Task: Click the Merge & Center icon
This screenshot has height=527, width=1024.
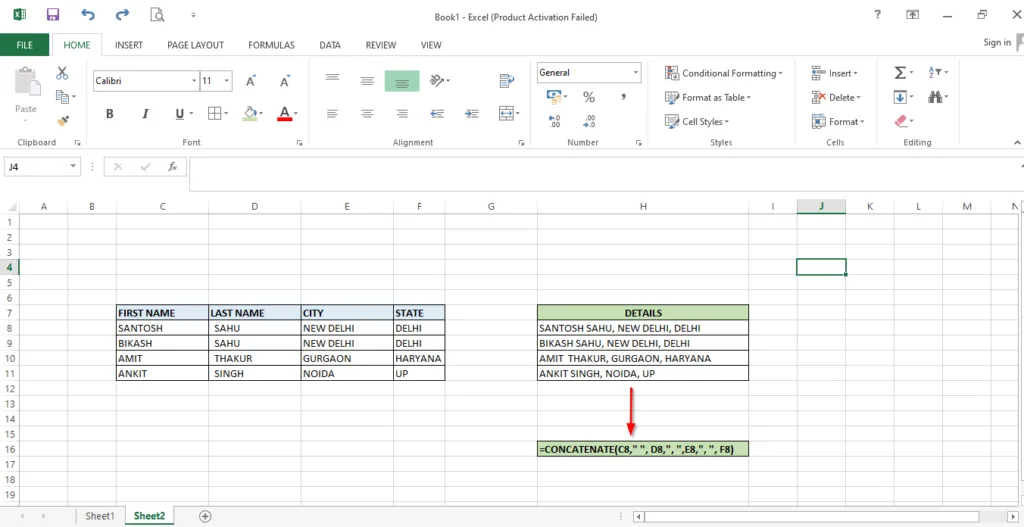Action: click(506, 113)
